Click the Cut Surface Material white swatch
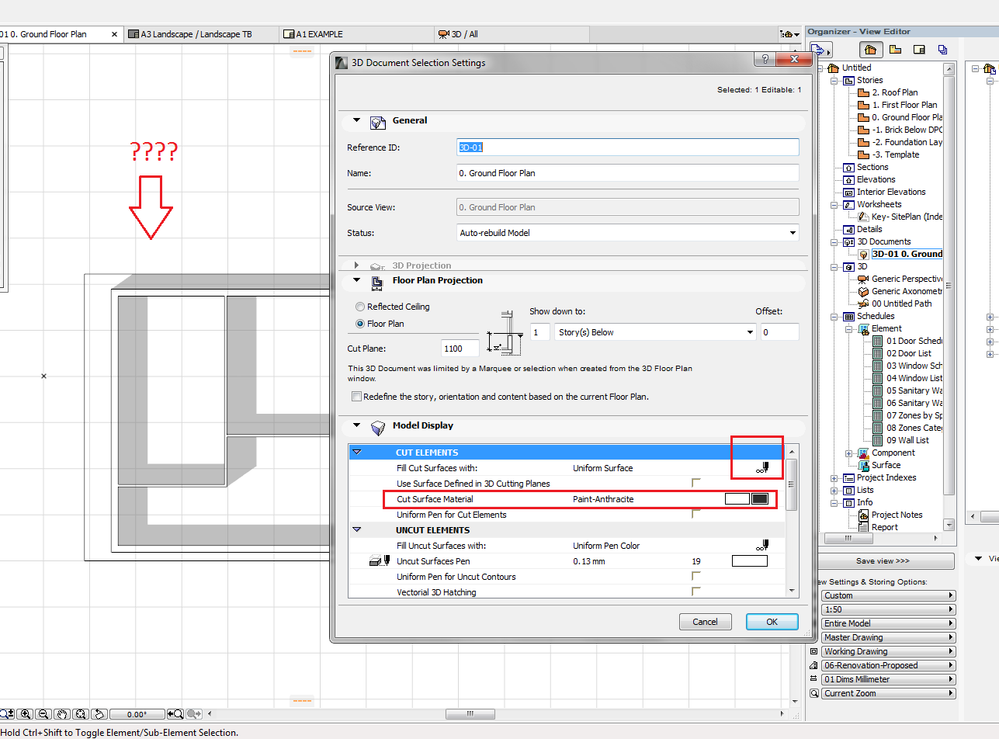The image size is (999, 739). pyautogui.click(x=737, y=499)
